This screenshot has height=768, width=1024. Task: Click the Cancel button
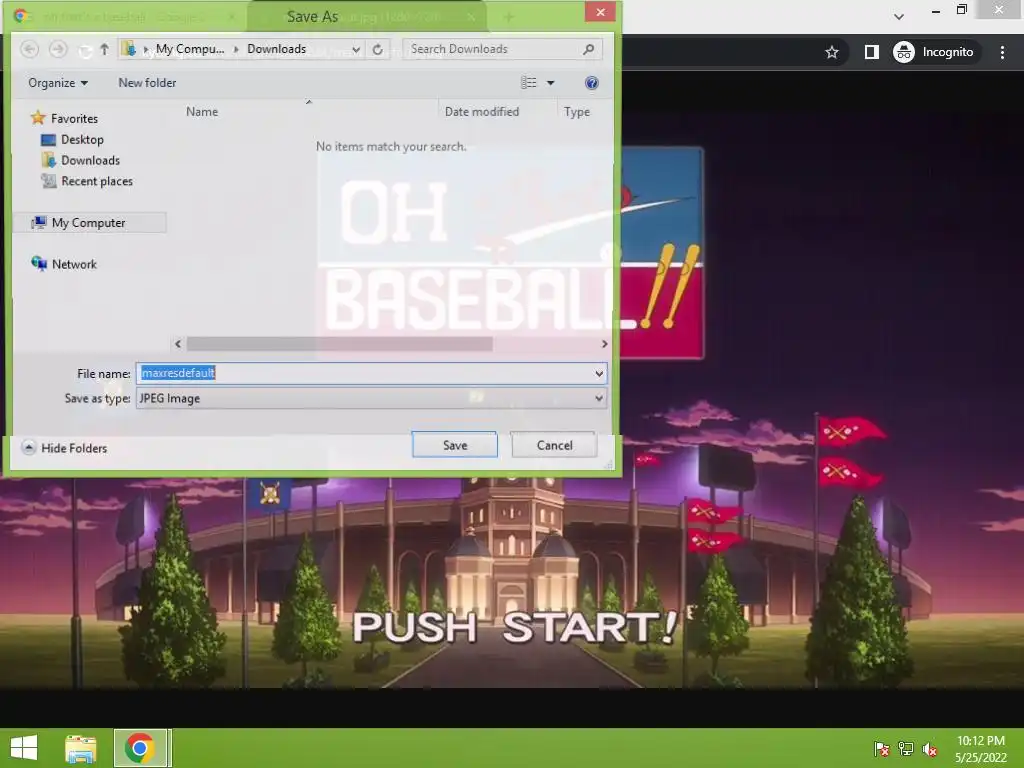554,445
